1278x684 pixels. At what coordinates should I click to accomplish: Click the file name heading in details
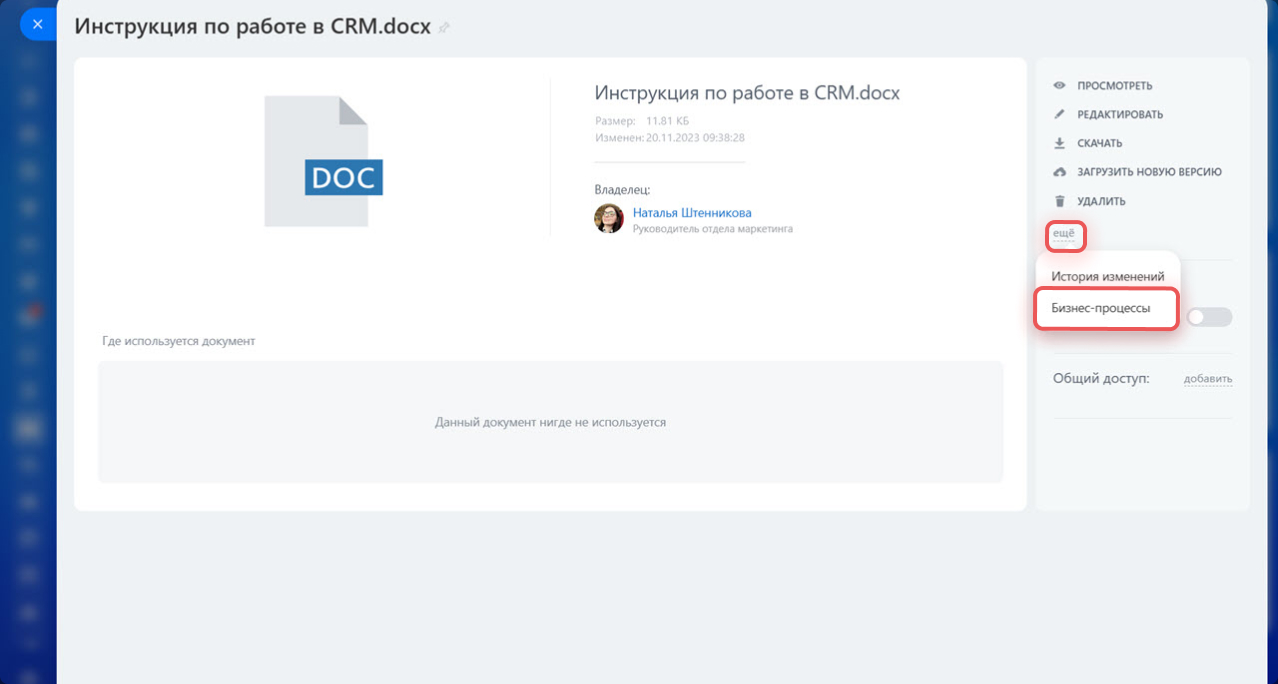pyautogui.click(x=747, y=93)
